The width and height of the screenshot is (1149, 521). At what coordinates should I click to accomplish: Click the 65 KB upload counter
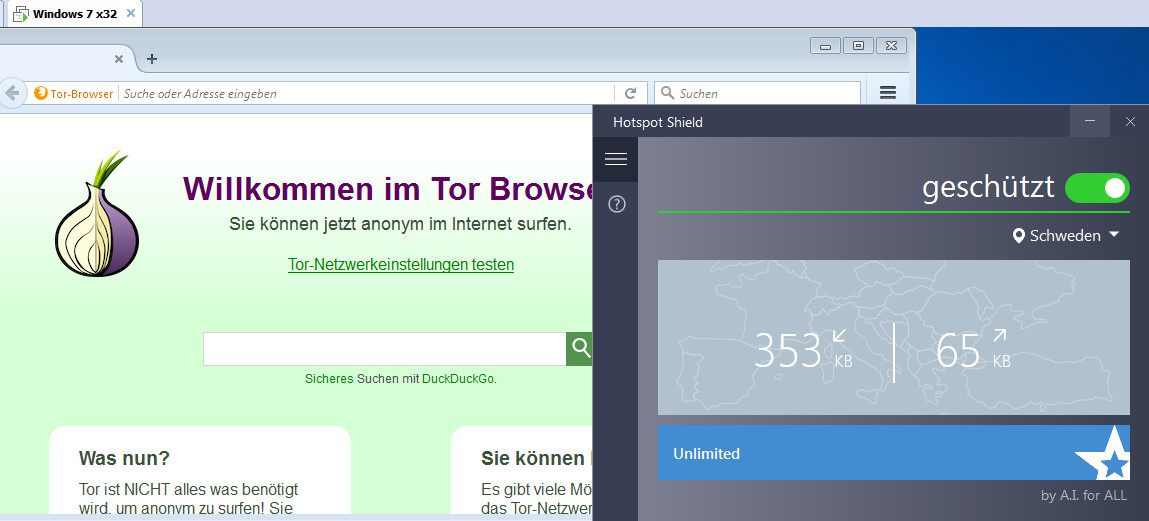tap(973, 350)
